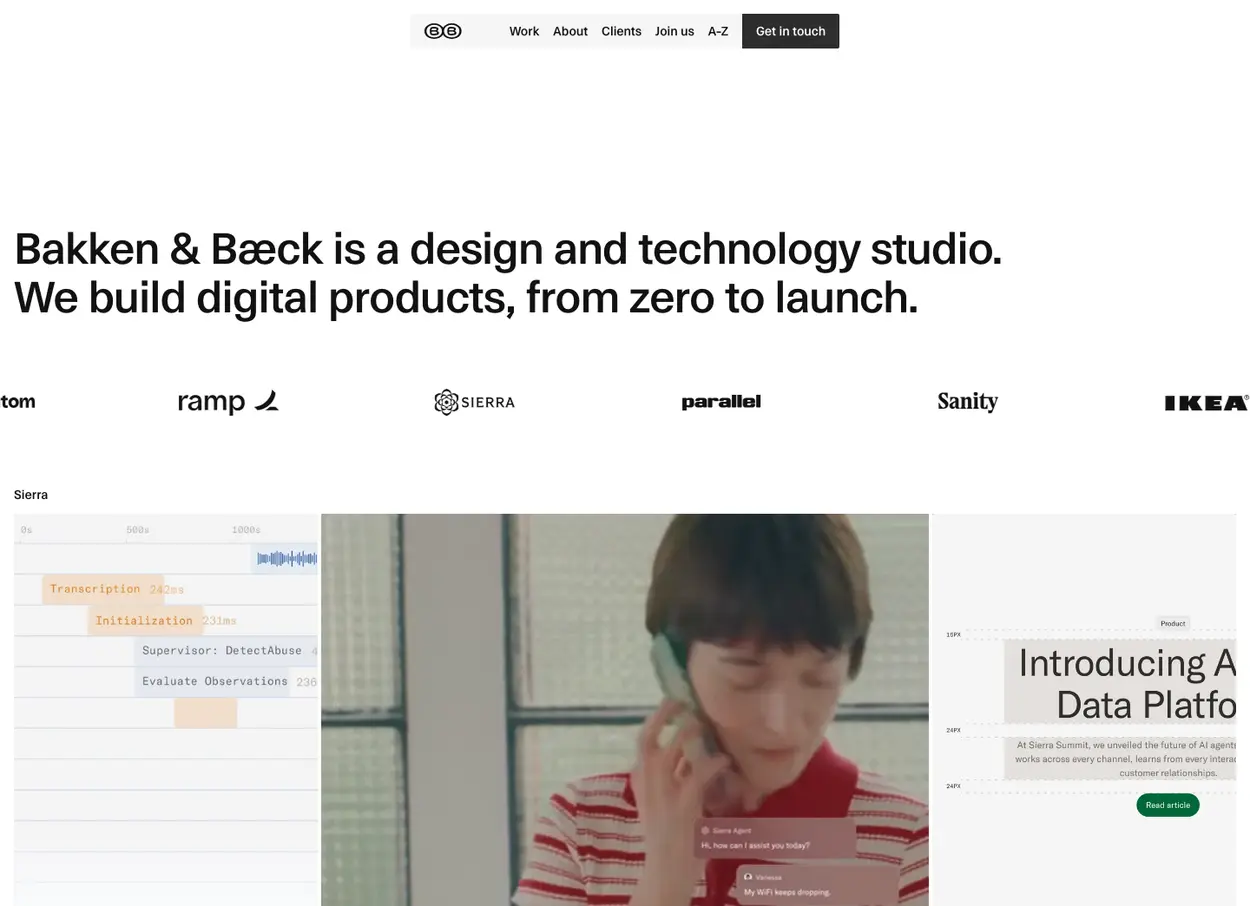Open the A–Z index link
Image resolution: width=1250 pixels, height=906 pixels.
point(718,31)
